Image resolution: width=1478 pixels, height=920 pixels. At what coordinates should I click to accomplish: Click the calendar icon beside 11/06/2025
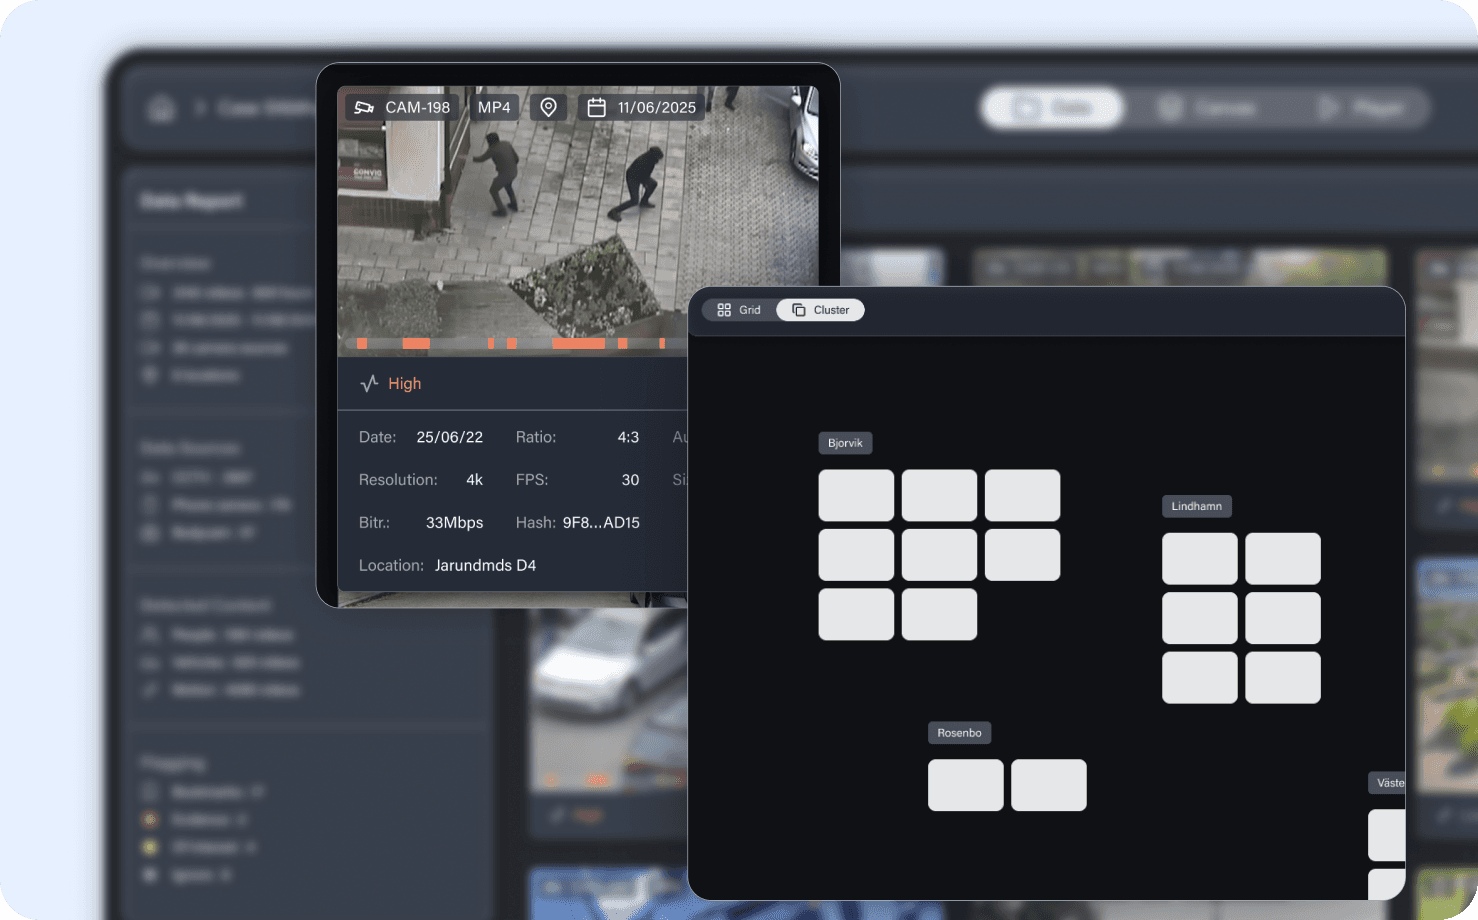pos(596,107)
